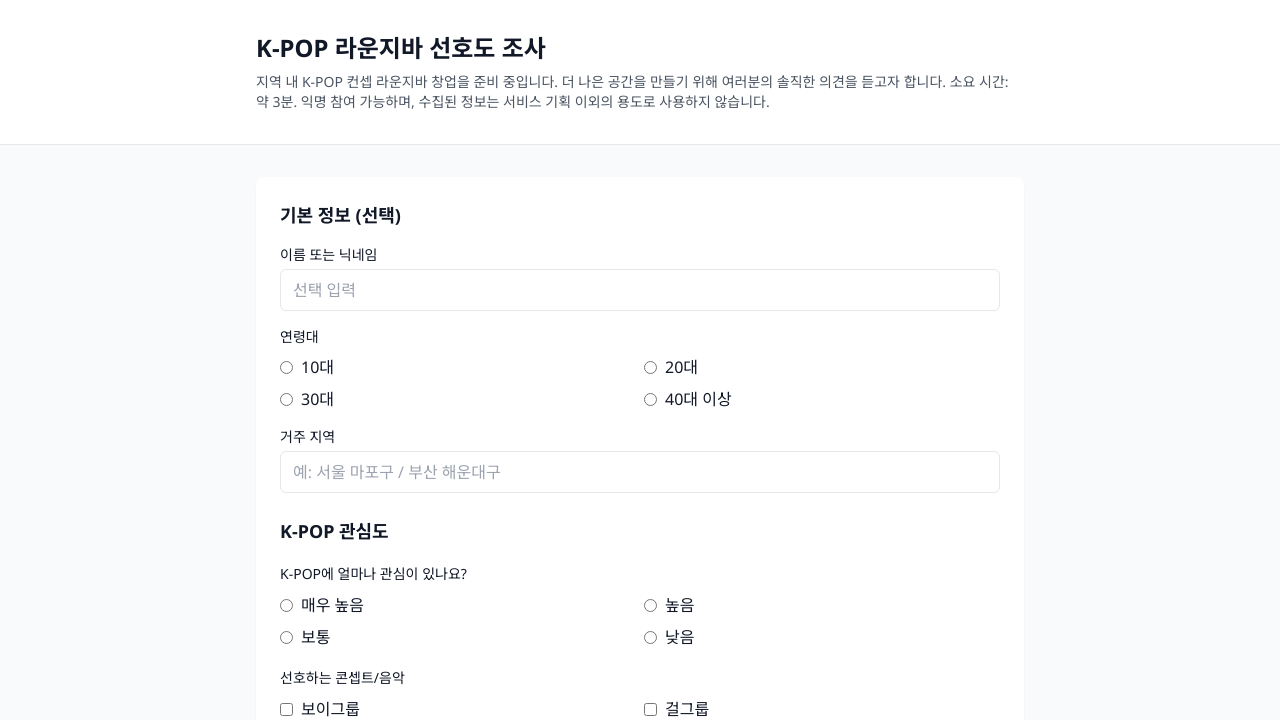The width and height of the screenshot is (1280, 720).
Task: Enable the 걸그룹 checkbox
Action: pos(651,709)
